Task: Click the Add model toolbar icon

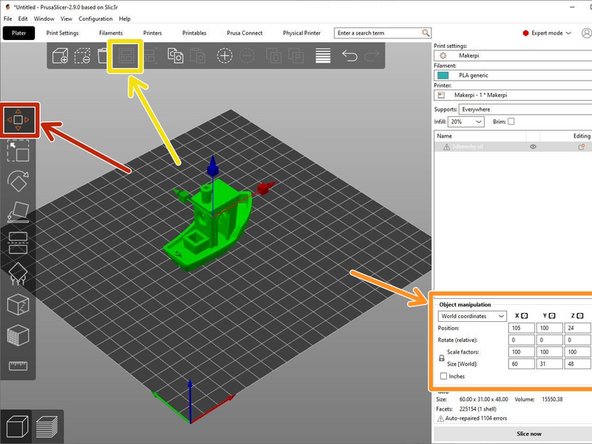Action: pyautogui.click(x=60, y=56)
